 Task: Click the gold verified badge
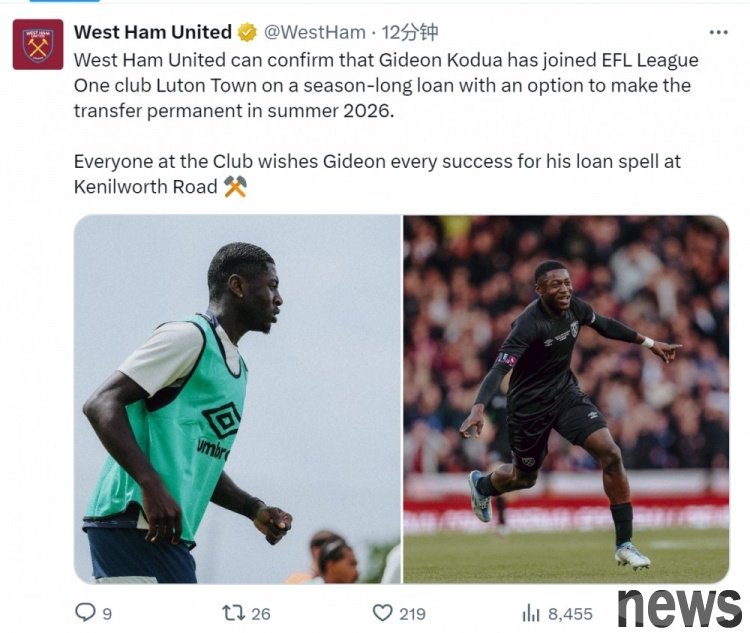247,33
